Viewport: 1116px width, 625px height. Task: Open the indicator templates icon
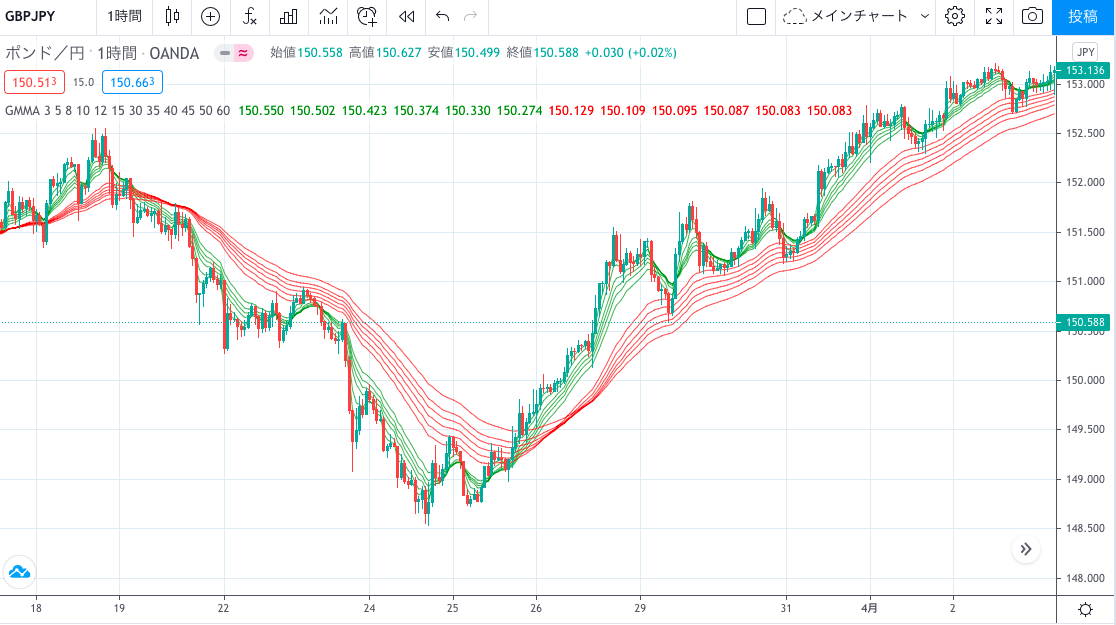328,16
